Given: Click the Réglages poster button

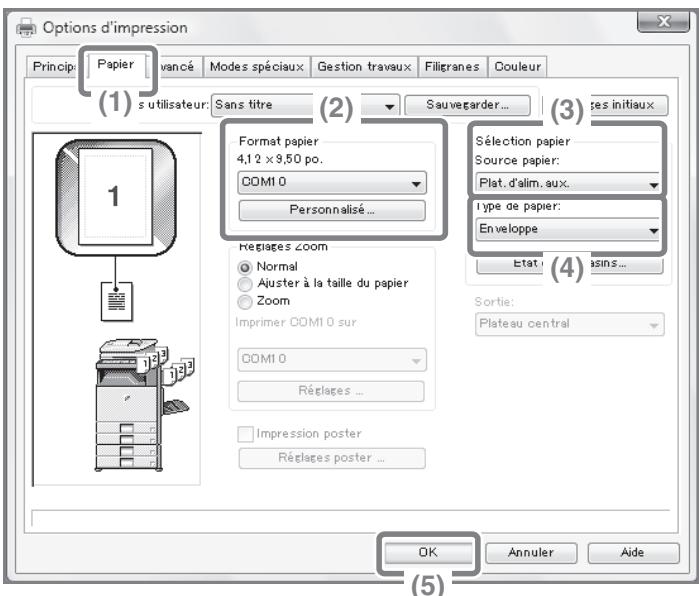Looking at the screenshot, I should click(x=332, y=458).
